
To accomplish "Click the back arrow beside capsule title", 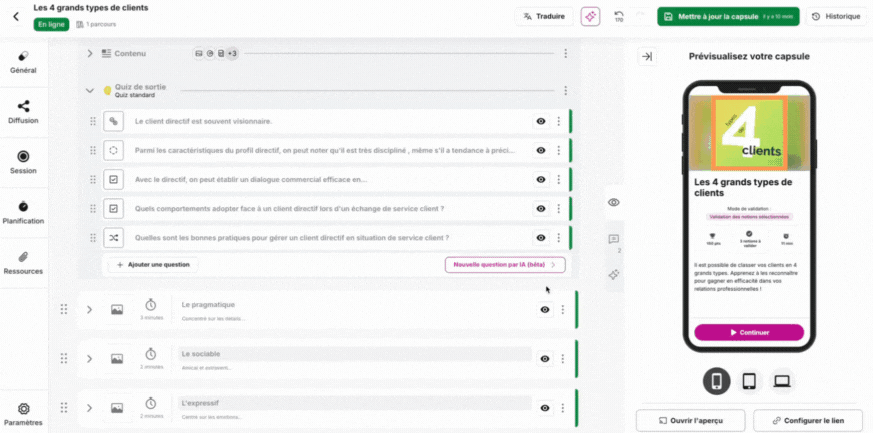I will point(15,16).
